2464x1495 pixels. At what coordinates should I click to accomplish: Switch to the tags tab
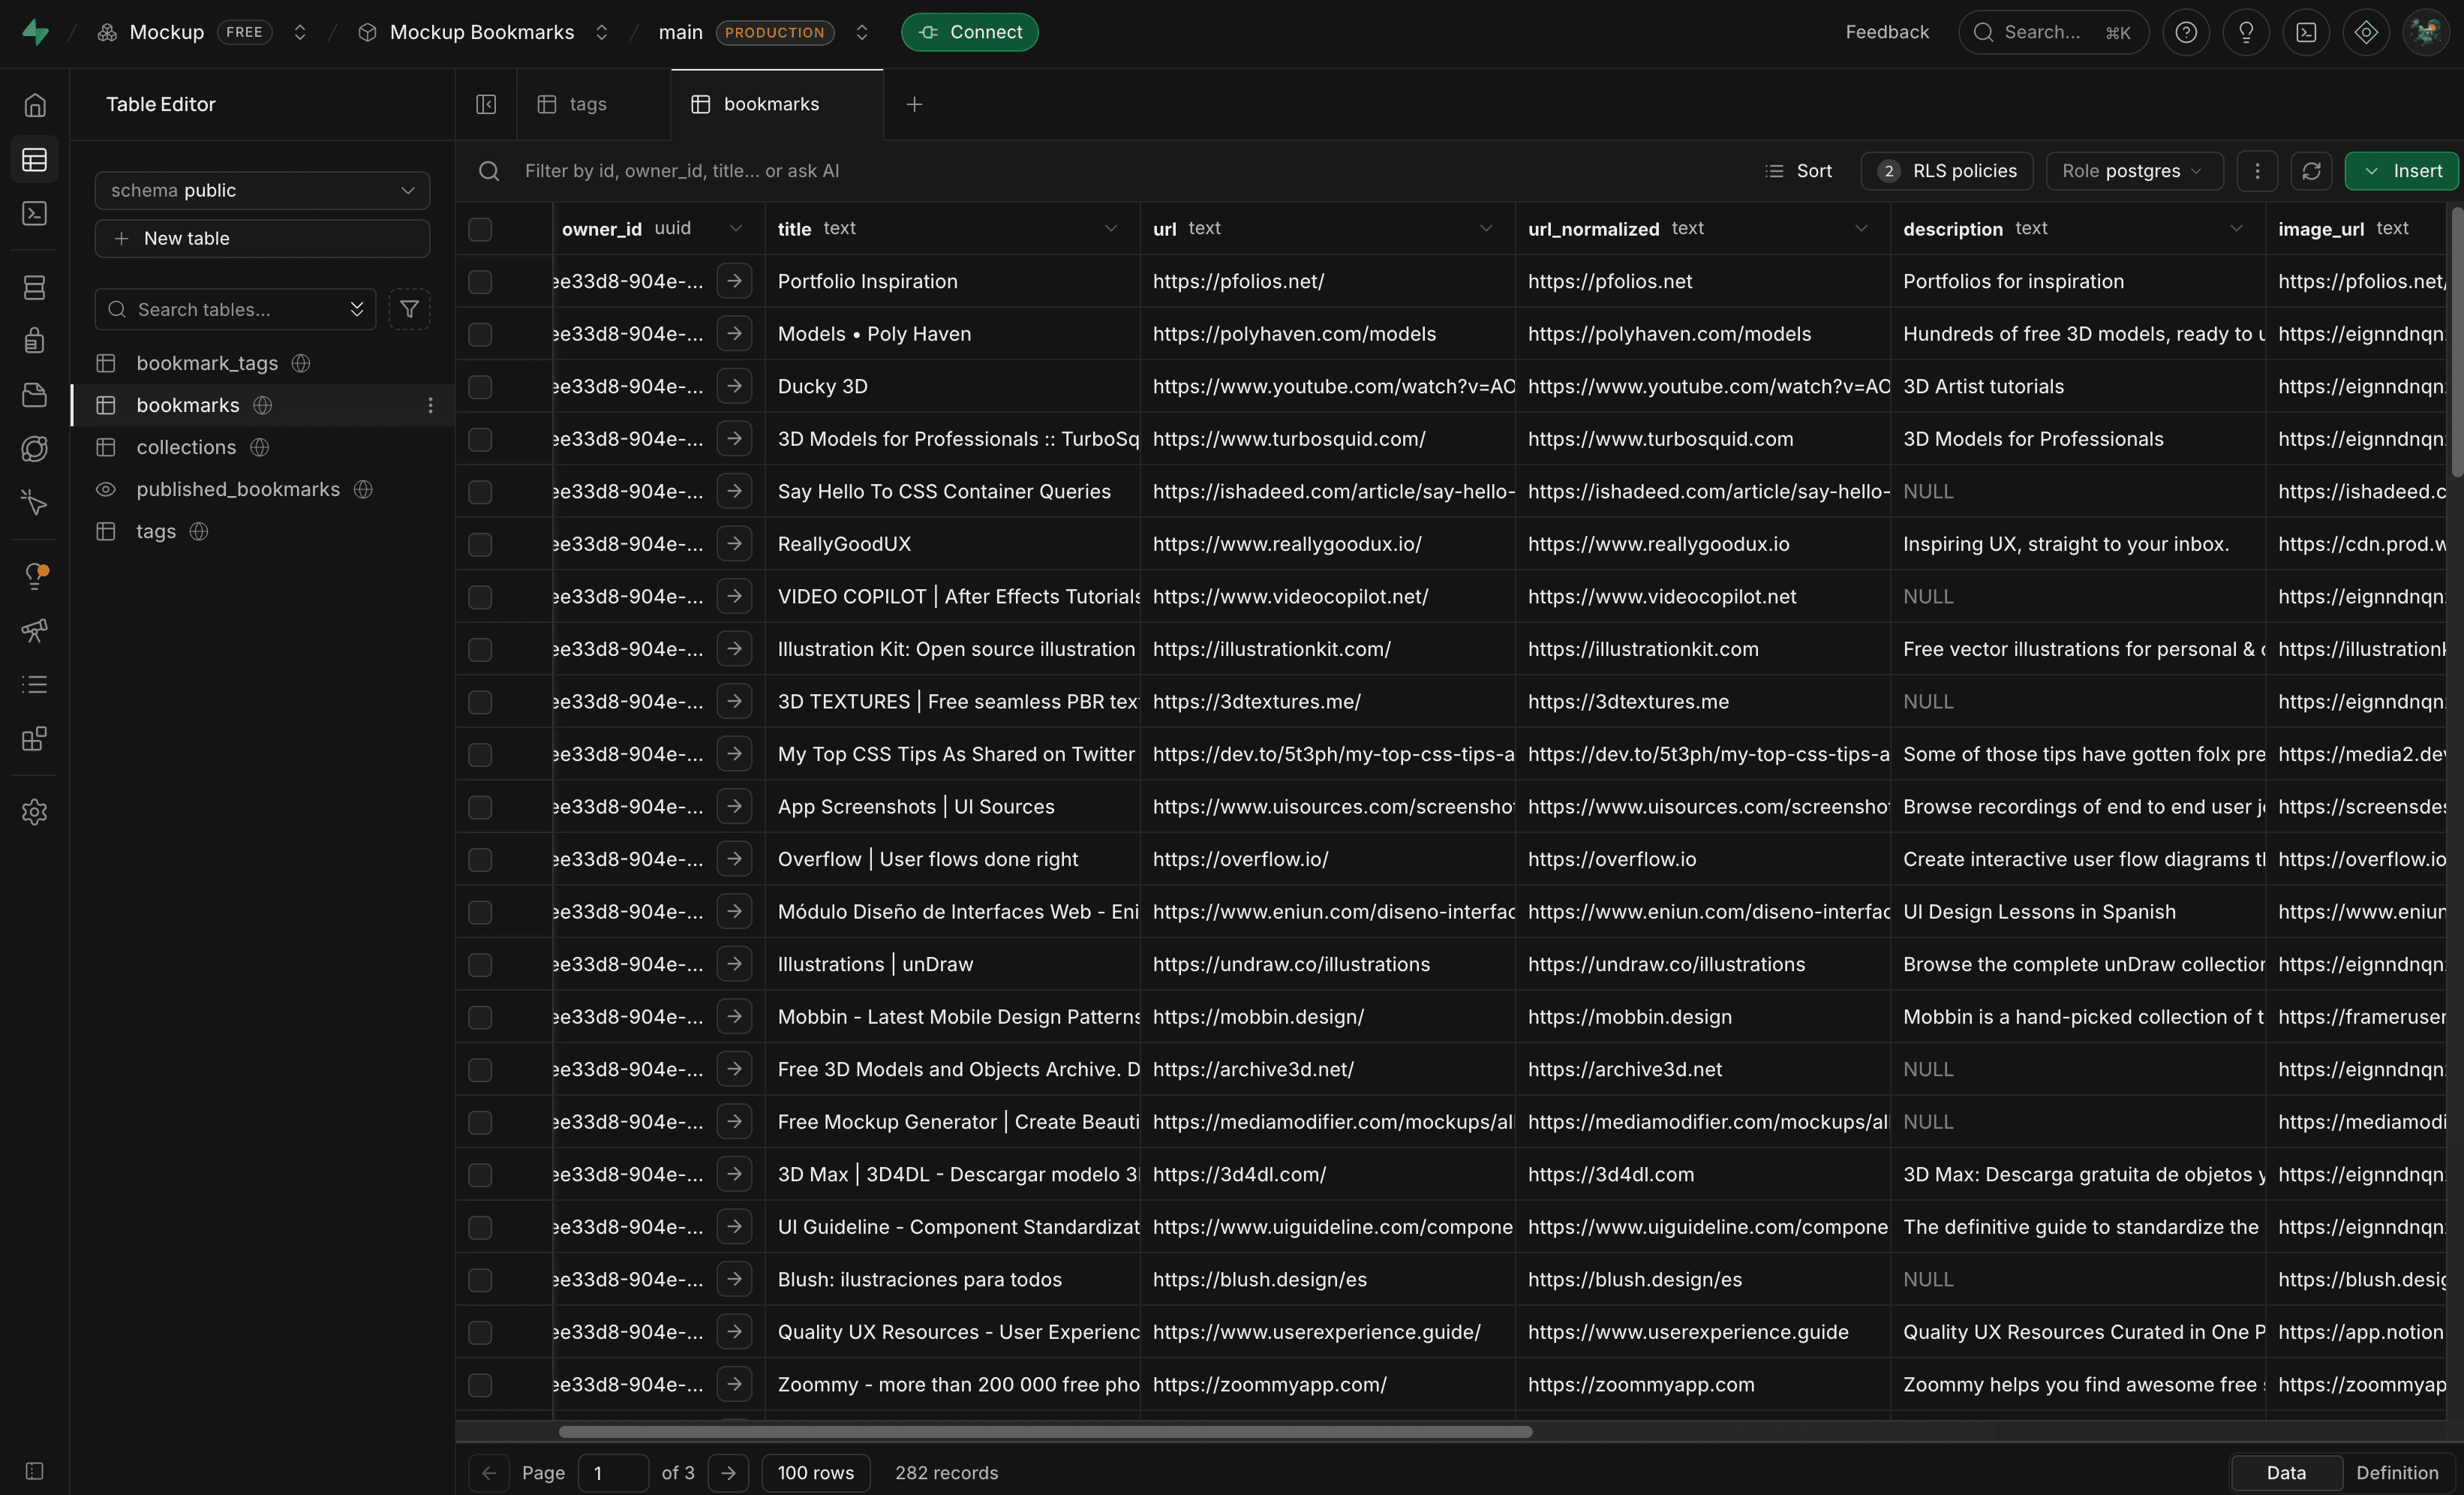tap(593, 104)
